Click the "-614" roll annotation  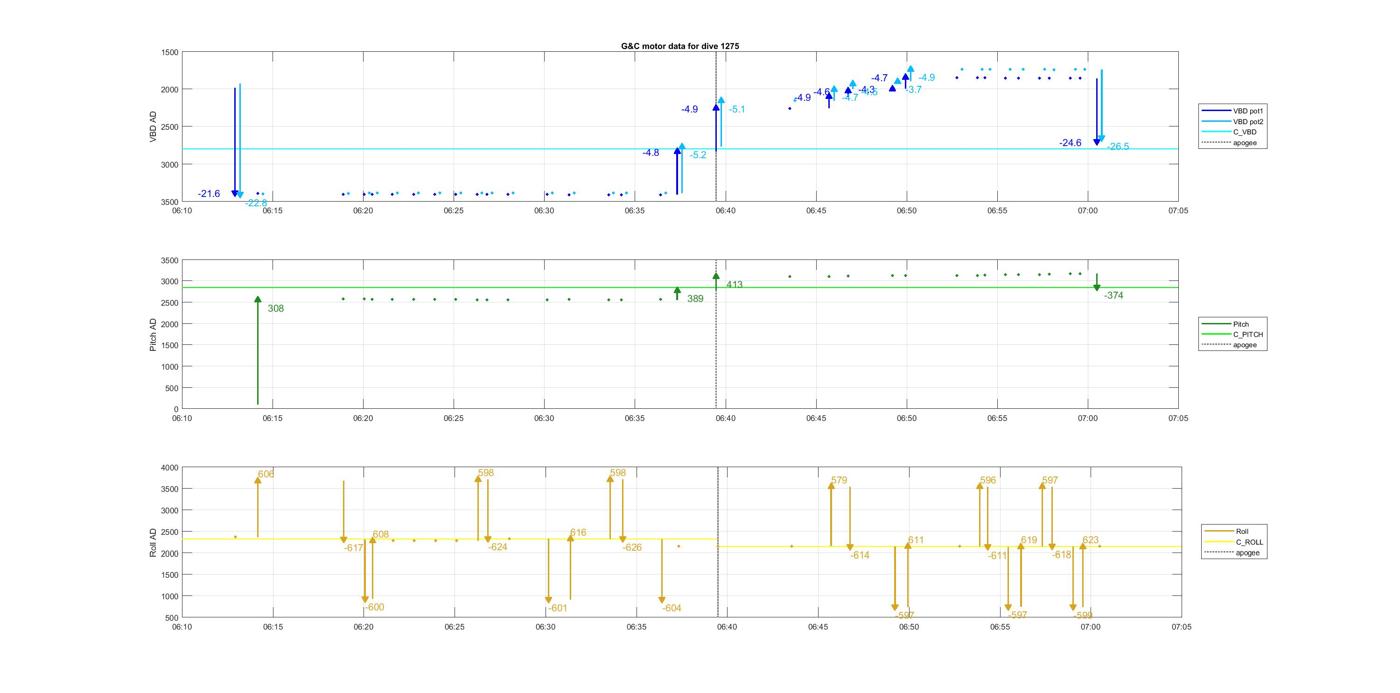(860, 556)
